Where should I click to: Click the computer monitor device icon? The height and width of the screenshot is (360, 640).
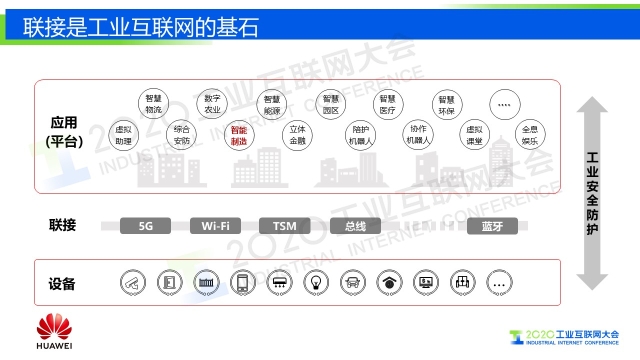click(x=426, y=282)
